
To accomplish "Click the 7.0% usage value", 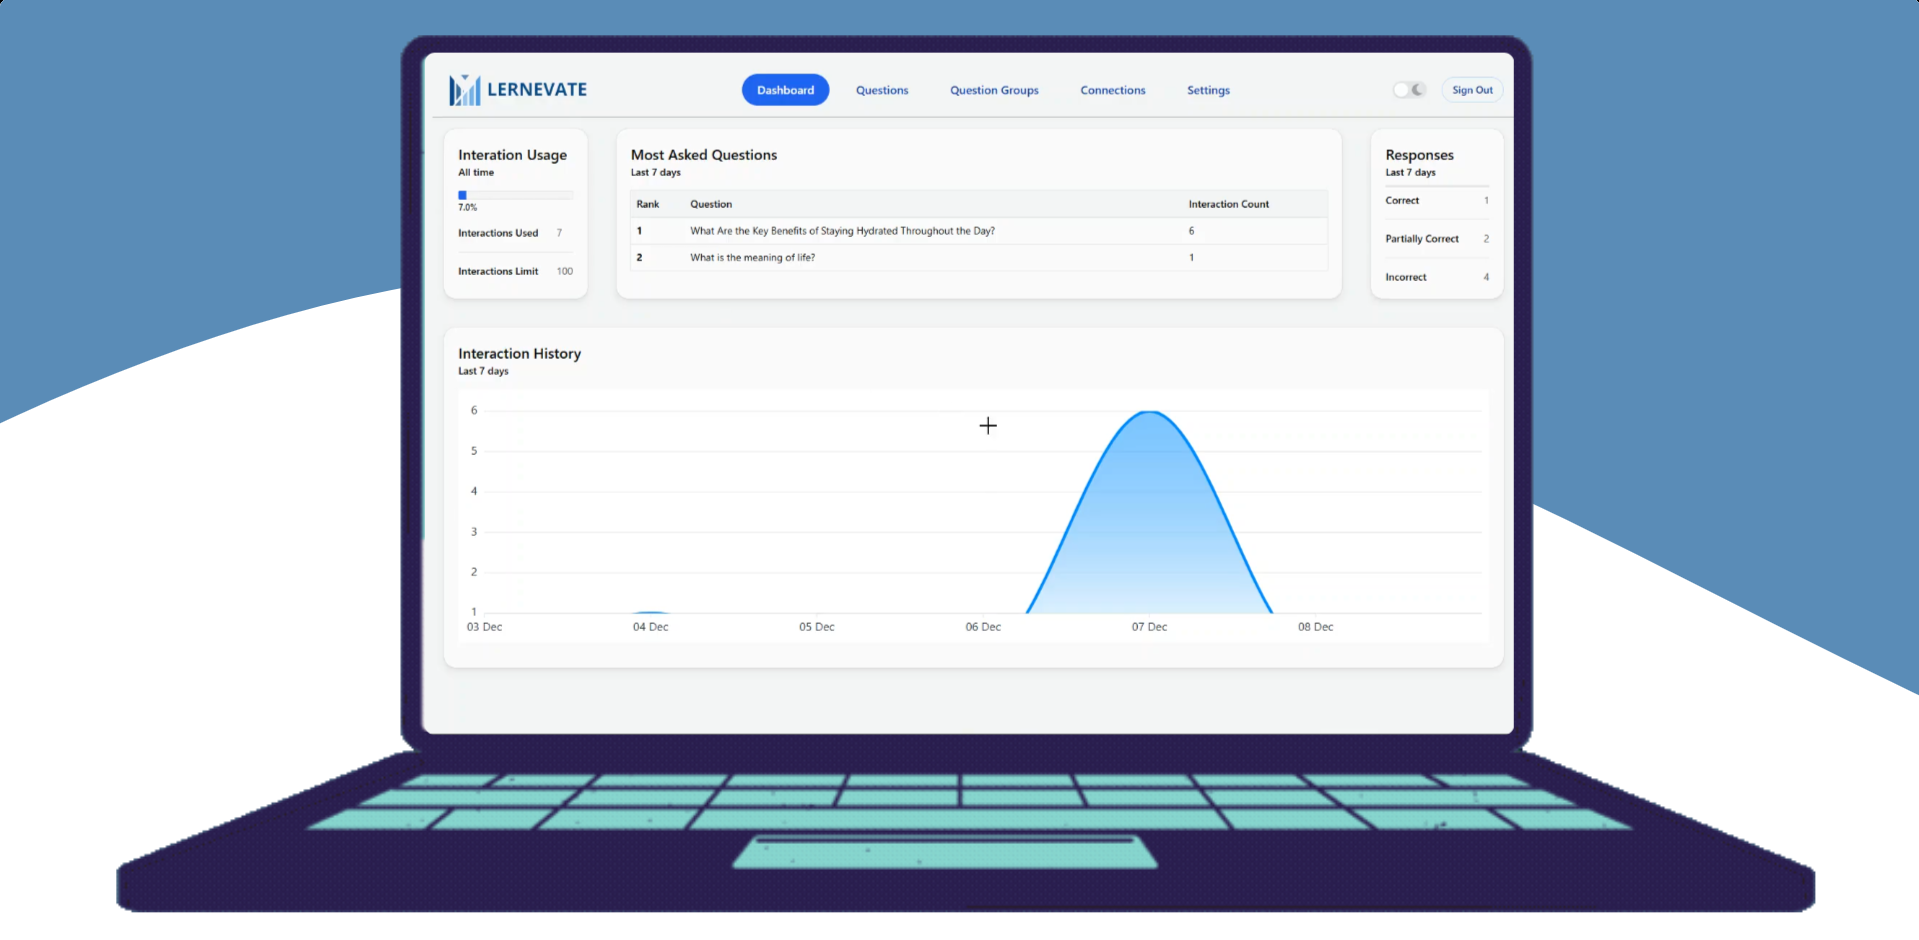I will tap(467, 208).
